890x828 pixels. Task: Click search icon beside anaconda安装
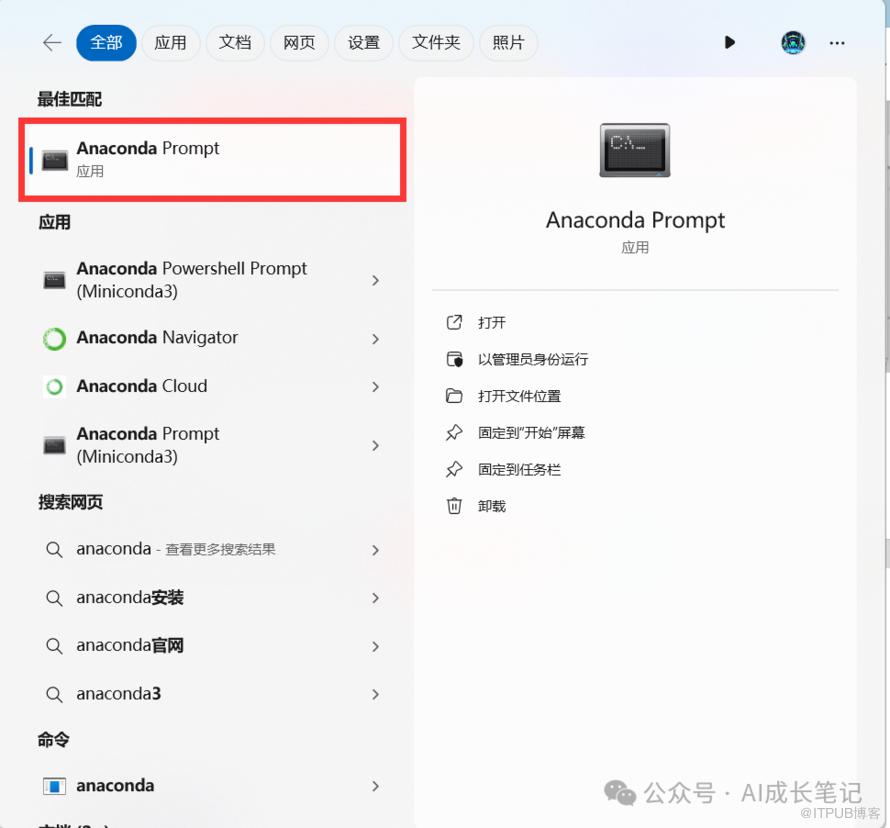click(x=54, y=598)
